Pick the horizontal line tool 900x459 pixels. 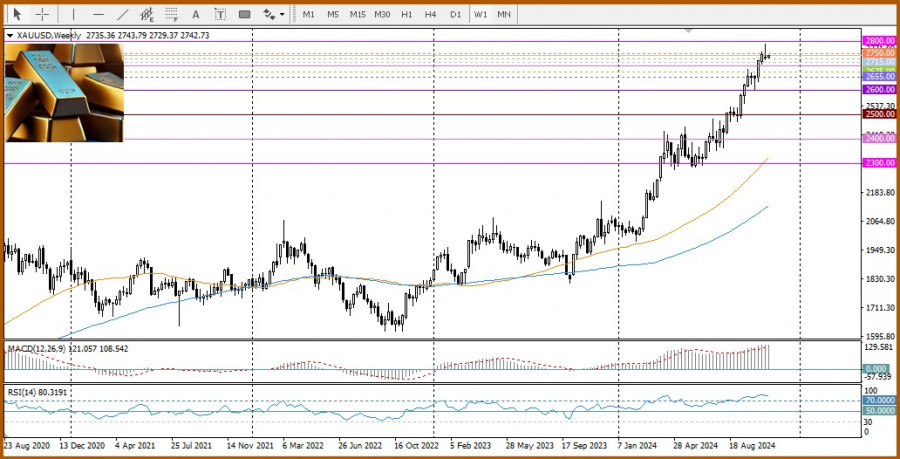98,14
